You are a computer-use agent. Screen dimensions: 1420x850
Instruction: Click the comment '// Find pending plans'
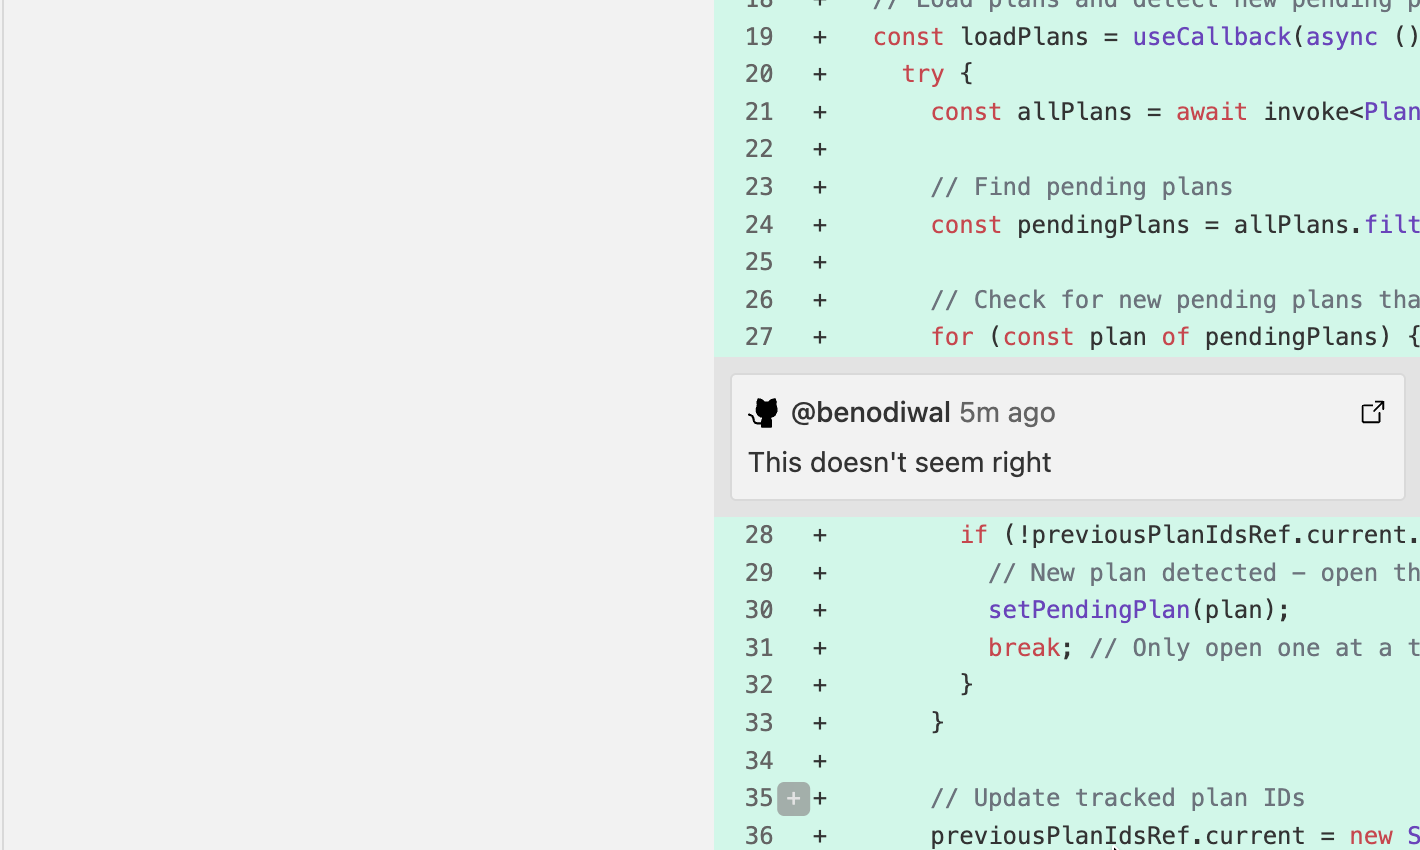[x=1081, y=186]
